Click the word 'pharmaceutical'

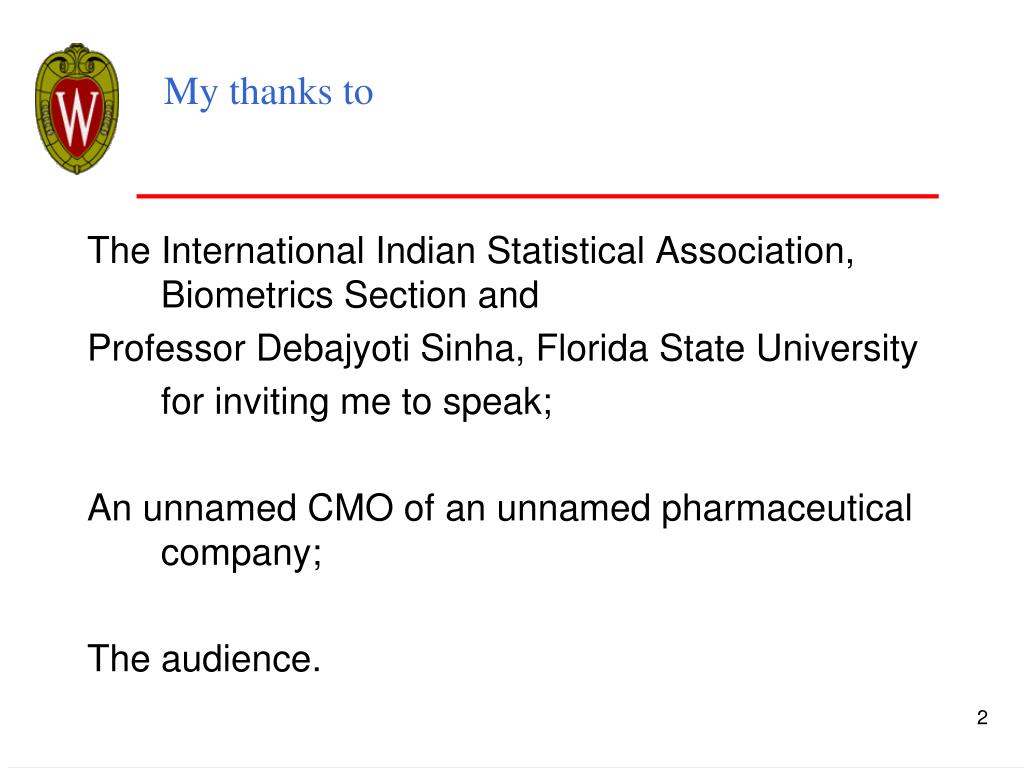tap(787, 509)
